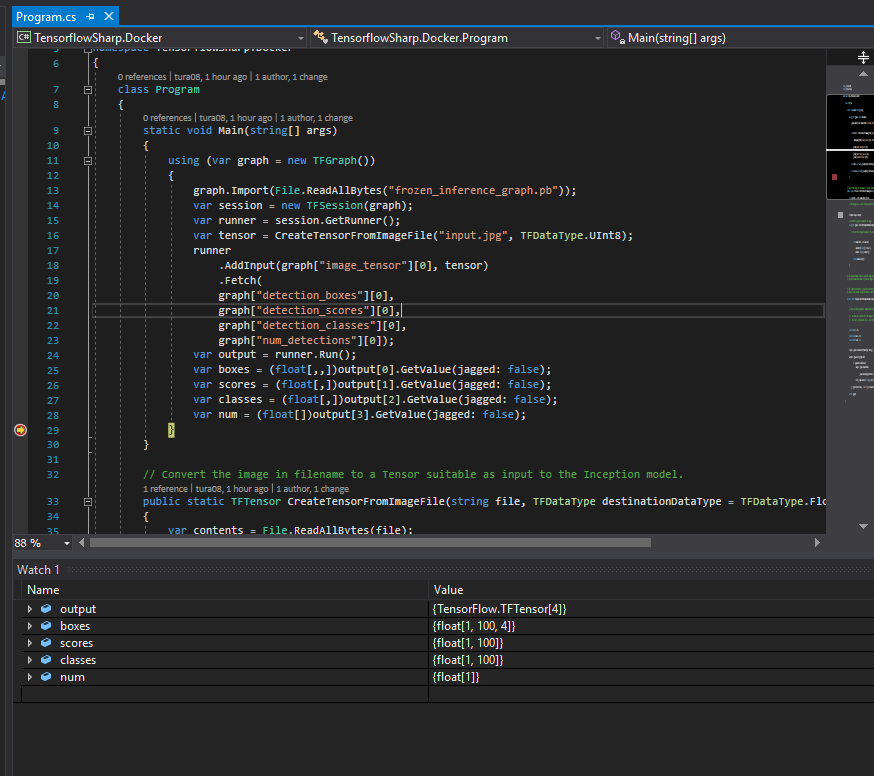Pin the Program.cs tab
Screen dimensions: 874x776
tap(90, 17)
